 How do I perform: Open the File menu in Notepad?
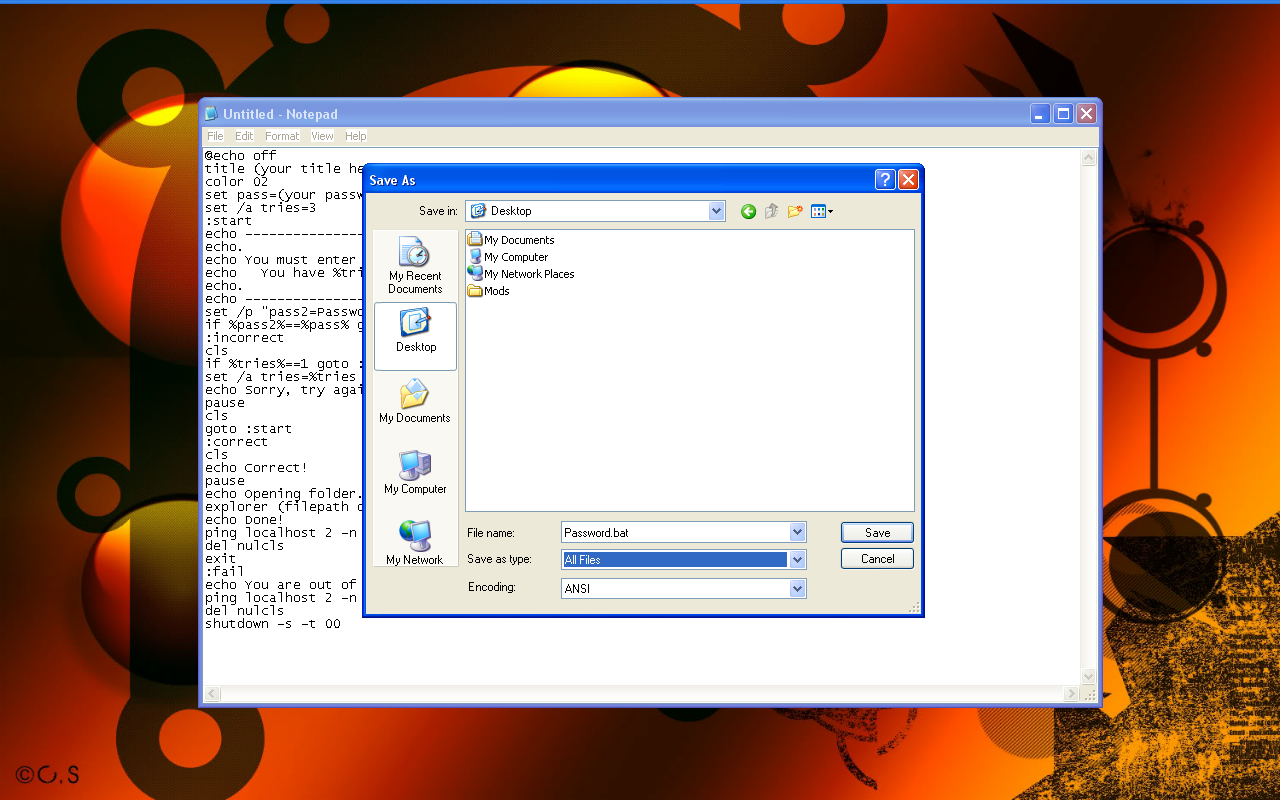tap(215, 136)
